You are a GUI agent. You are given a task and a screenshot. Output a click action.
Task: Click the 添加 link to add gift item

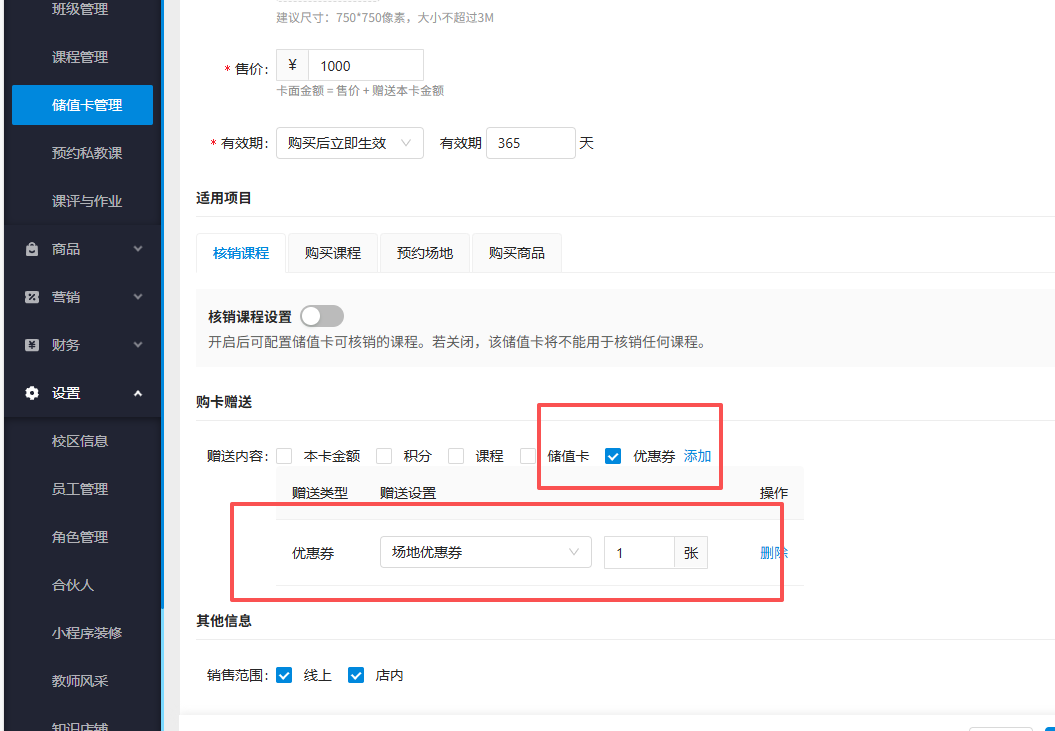pyautogui.click(x=697, y=455)
